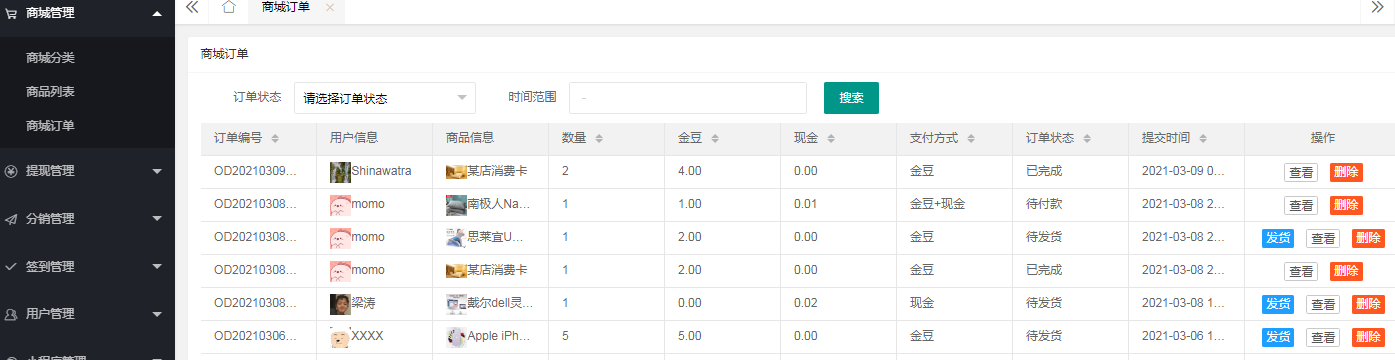Click 0.02 cash value in 梁涛's row

coord(806,303)
